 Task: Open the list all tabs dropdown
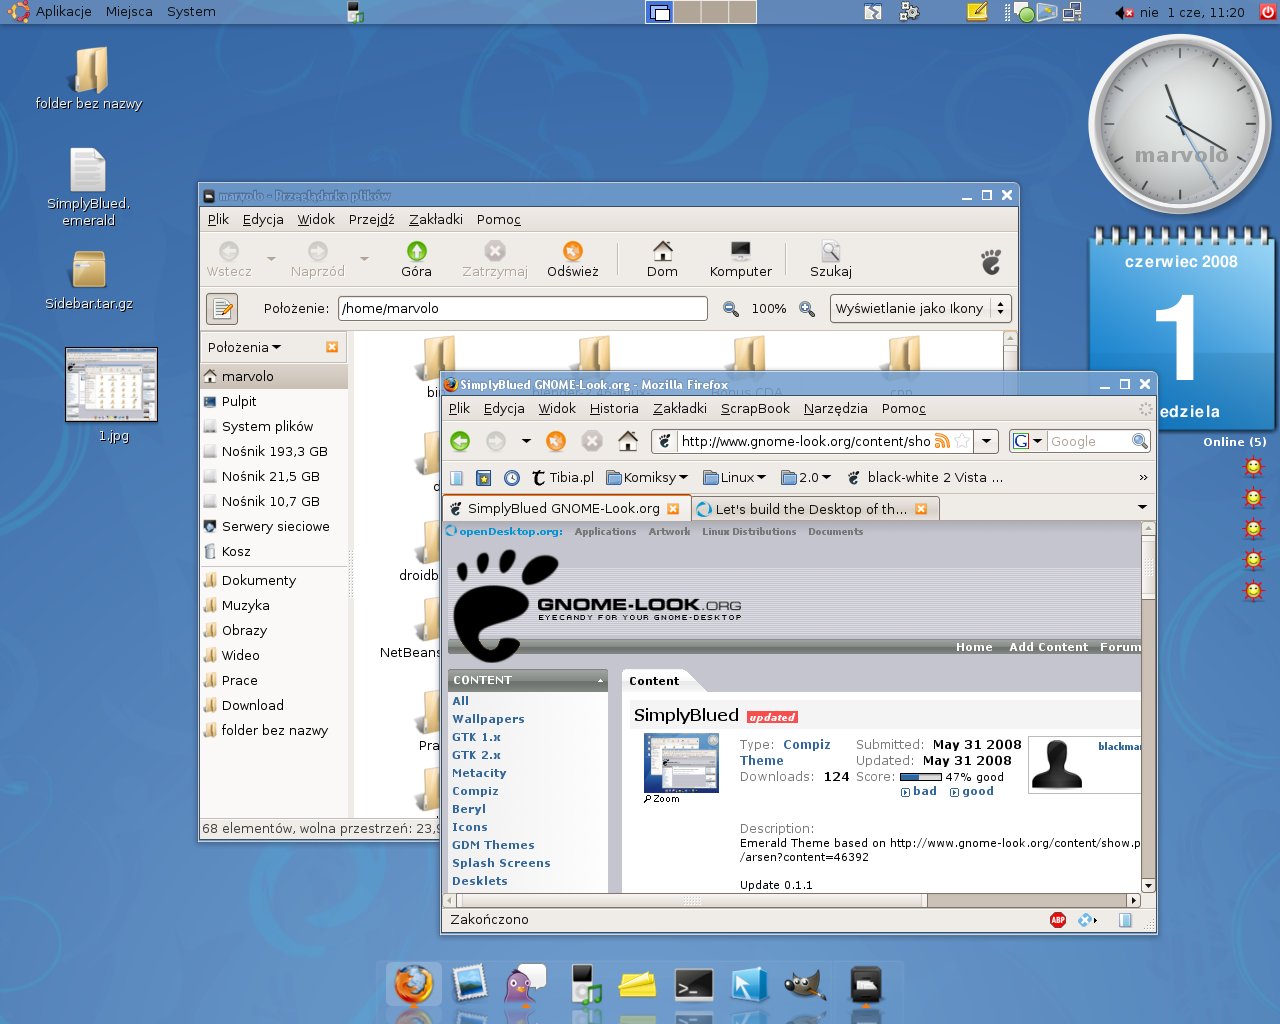(1143, 508)
